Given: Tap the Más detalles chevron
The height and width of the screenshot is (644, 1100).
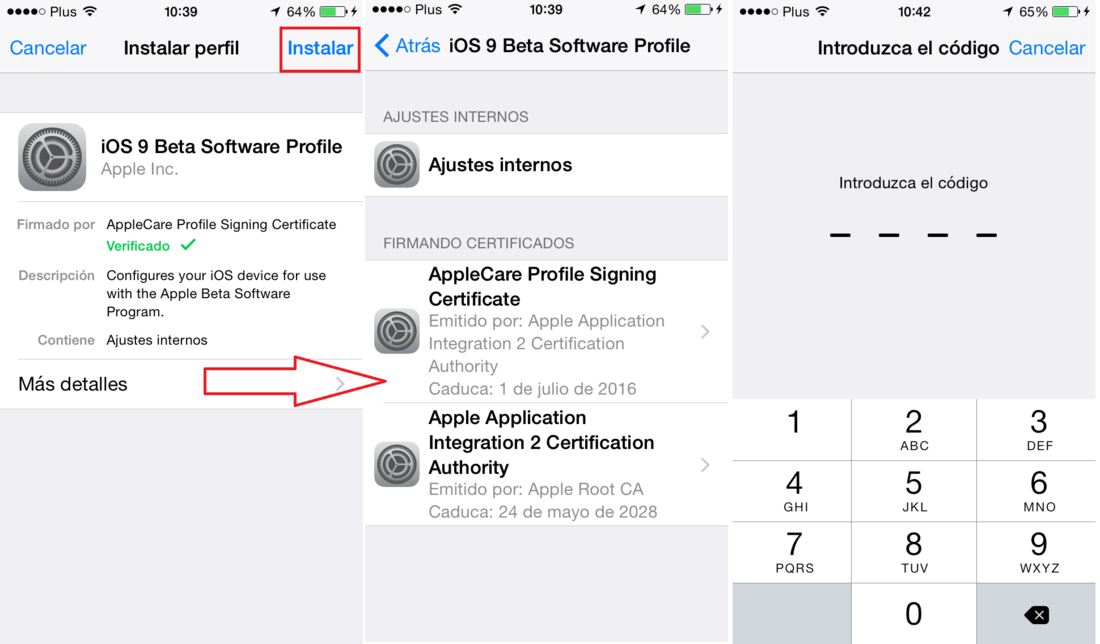Looking at the screenshot, I should tap(340, 384).
